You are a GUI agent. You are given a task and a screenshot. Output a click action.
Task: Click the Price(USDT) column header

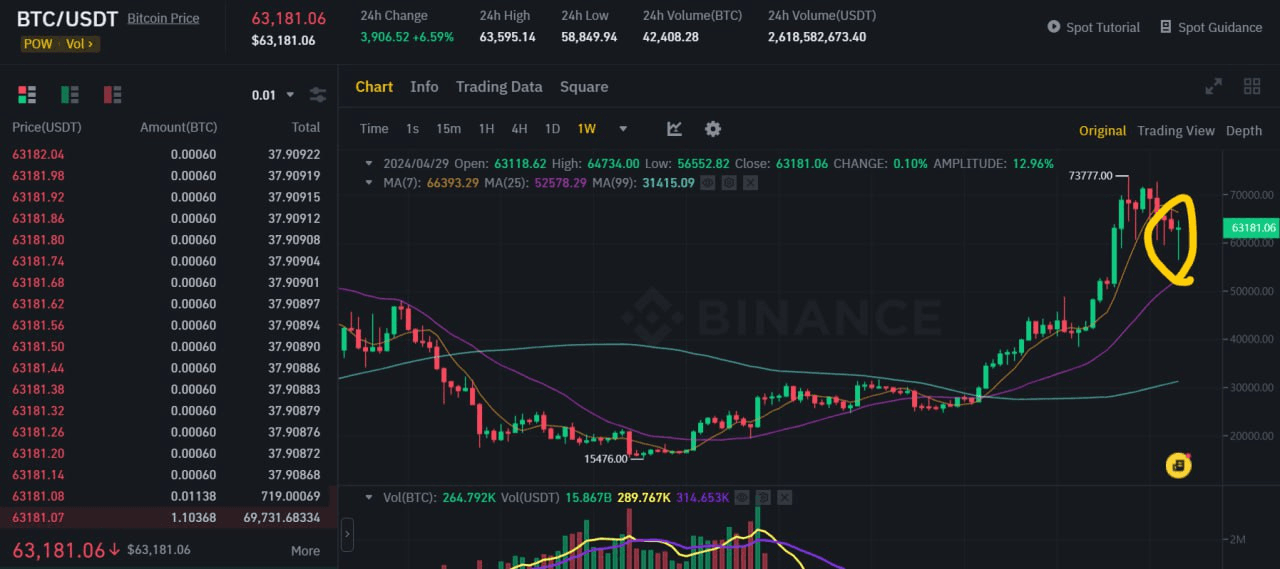click(47, 127)
